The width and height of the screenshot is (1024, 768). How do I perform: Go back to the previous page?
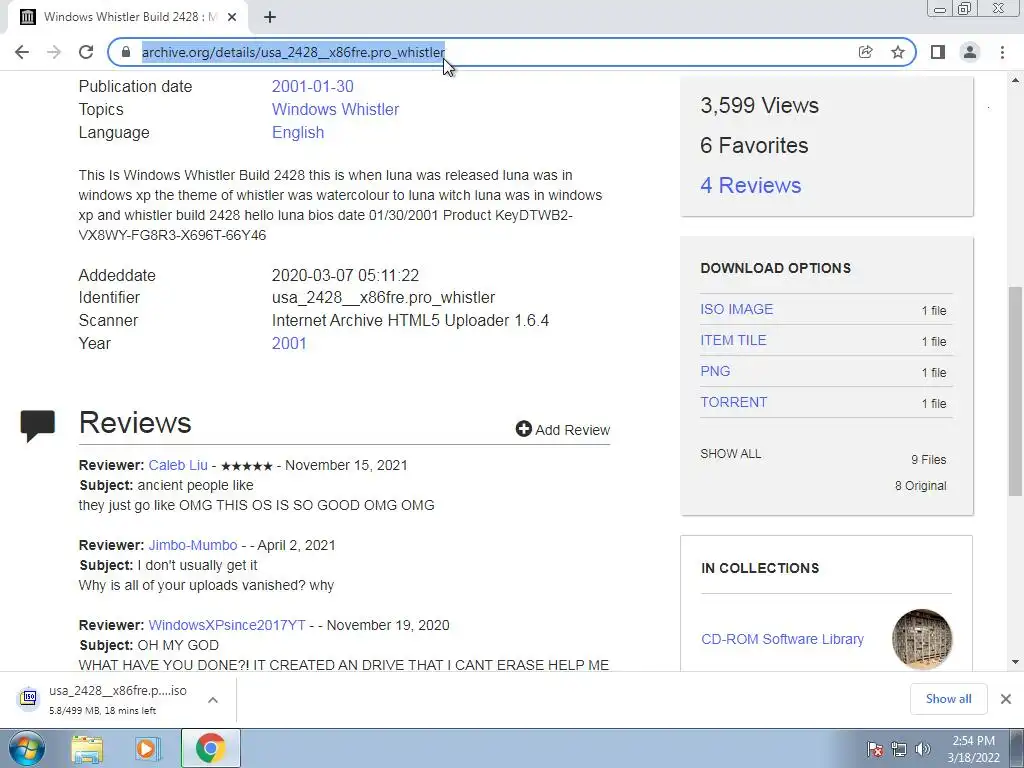(x=22, y=52)
